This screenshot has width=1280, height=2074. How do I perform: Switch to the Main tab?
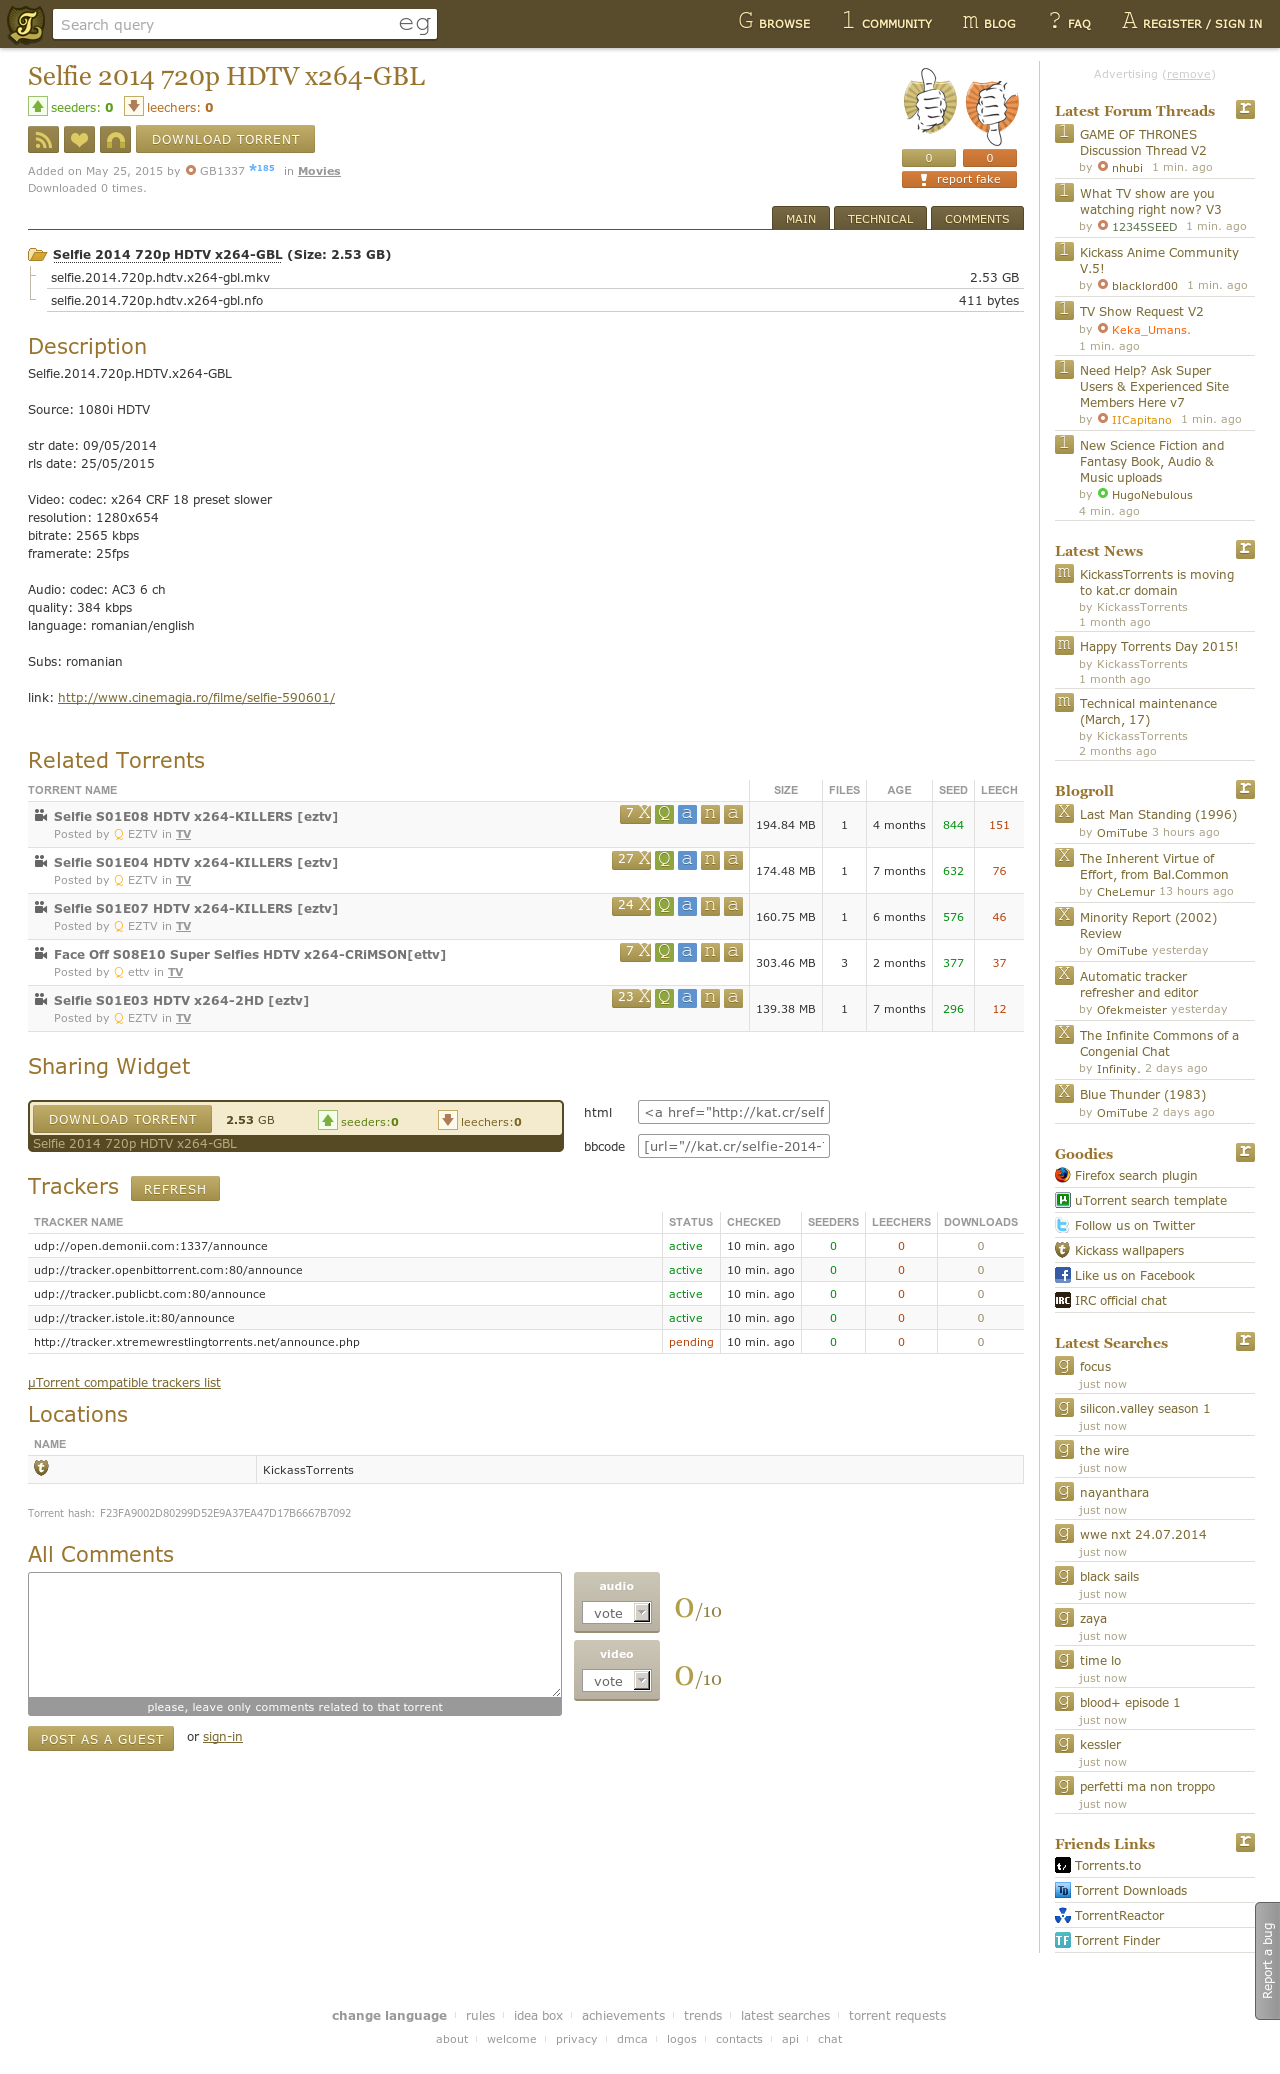(801, 218)
